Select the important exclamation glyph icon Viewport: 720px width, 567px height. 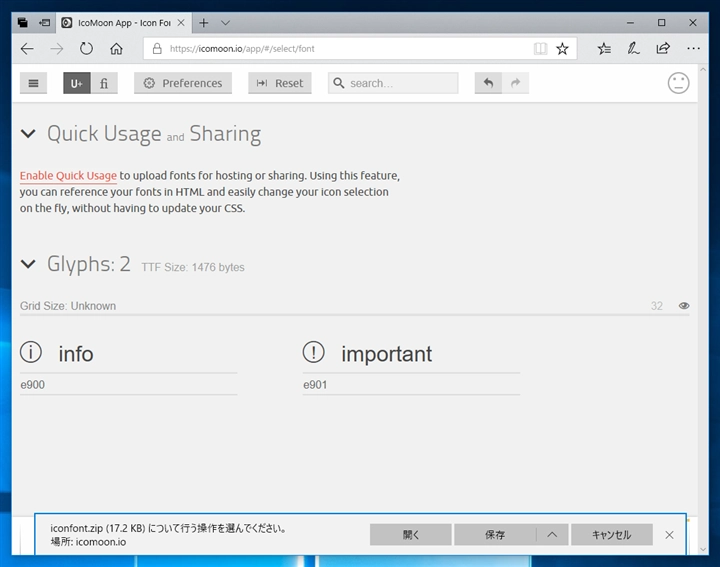314,352
